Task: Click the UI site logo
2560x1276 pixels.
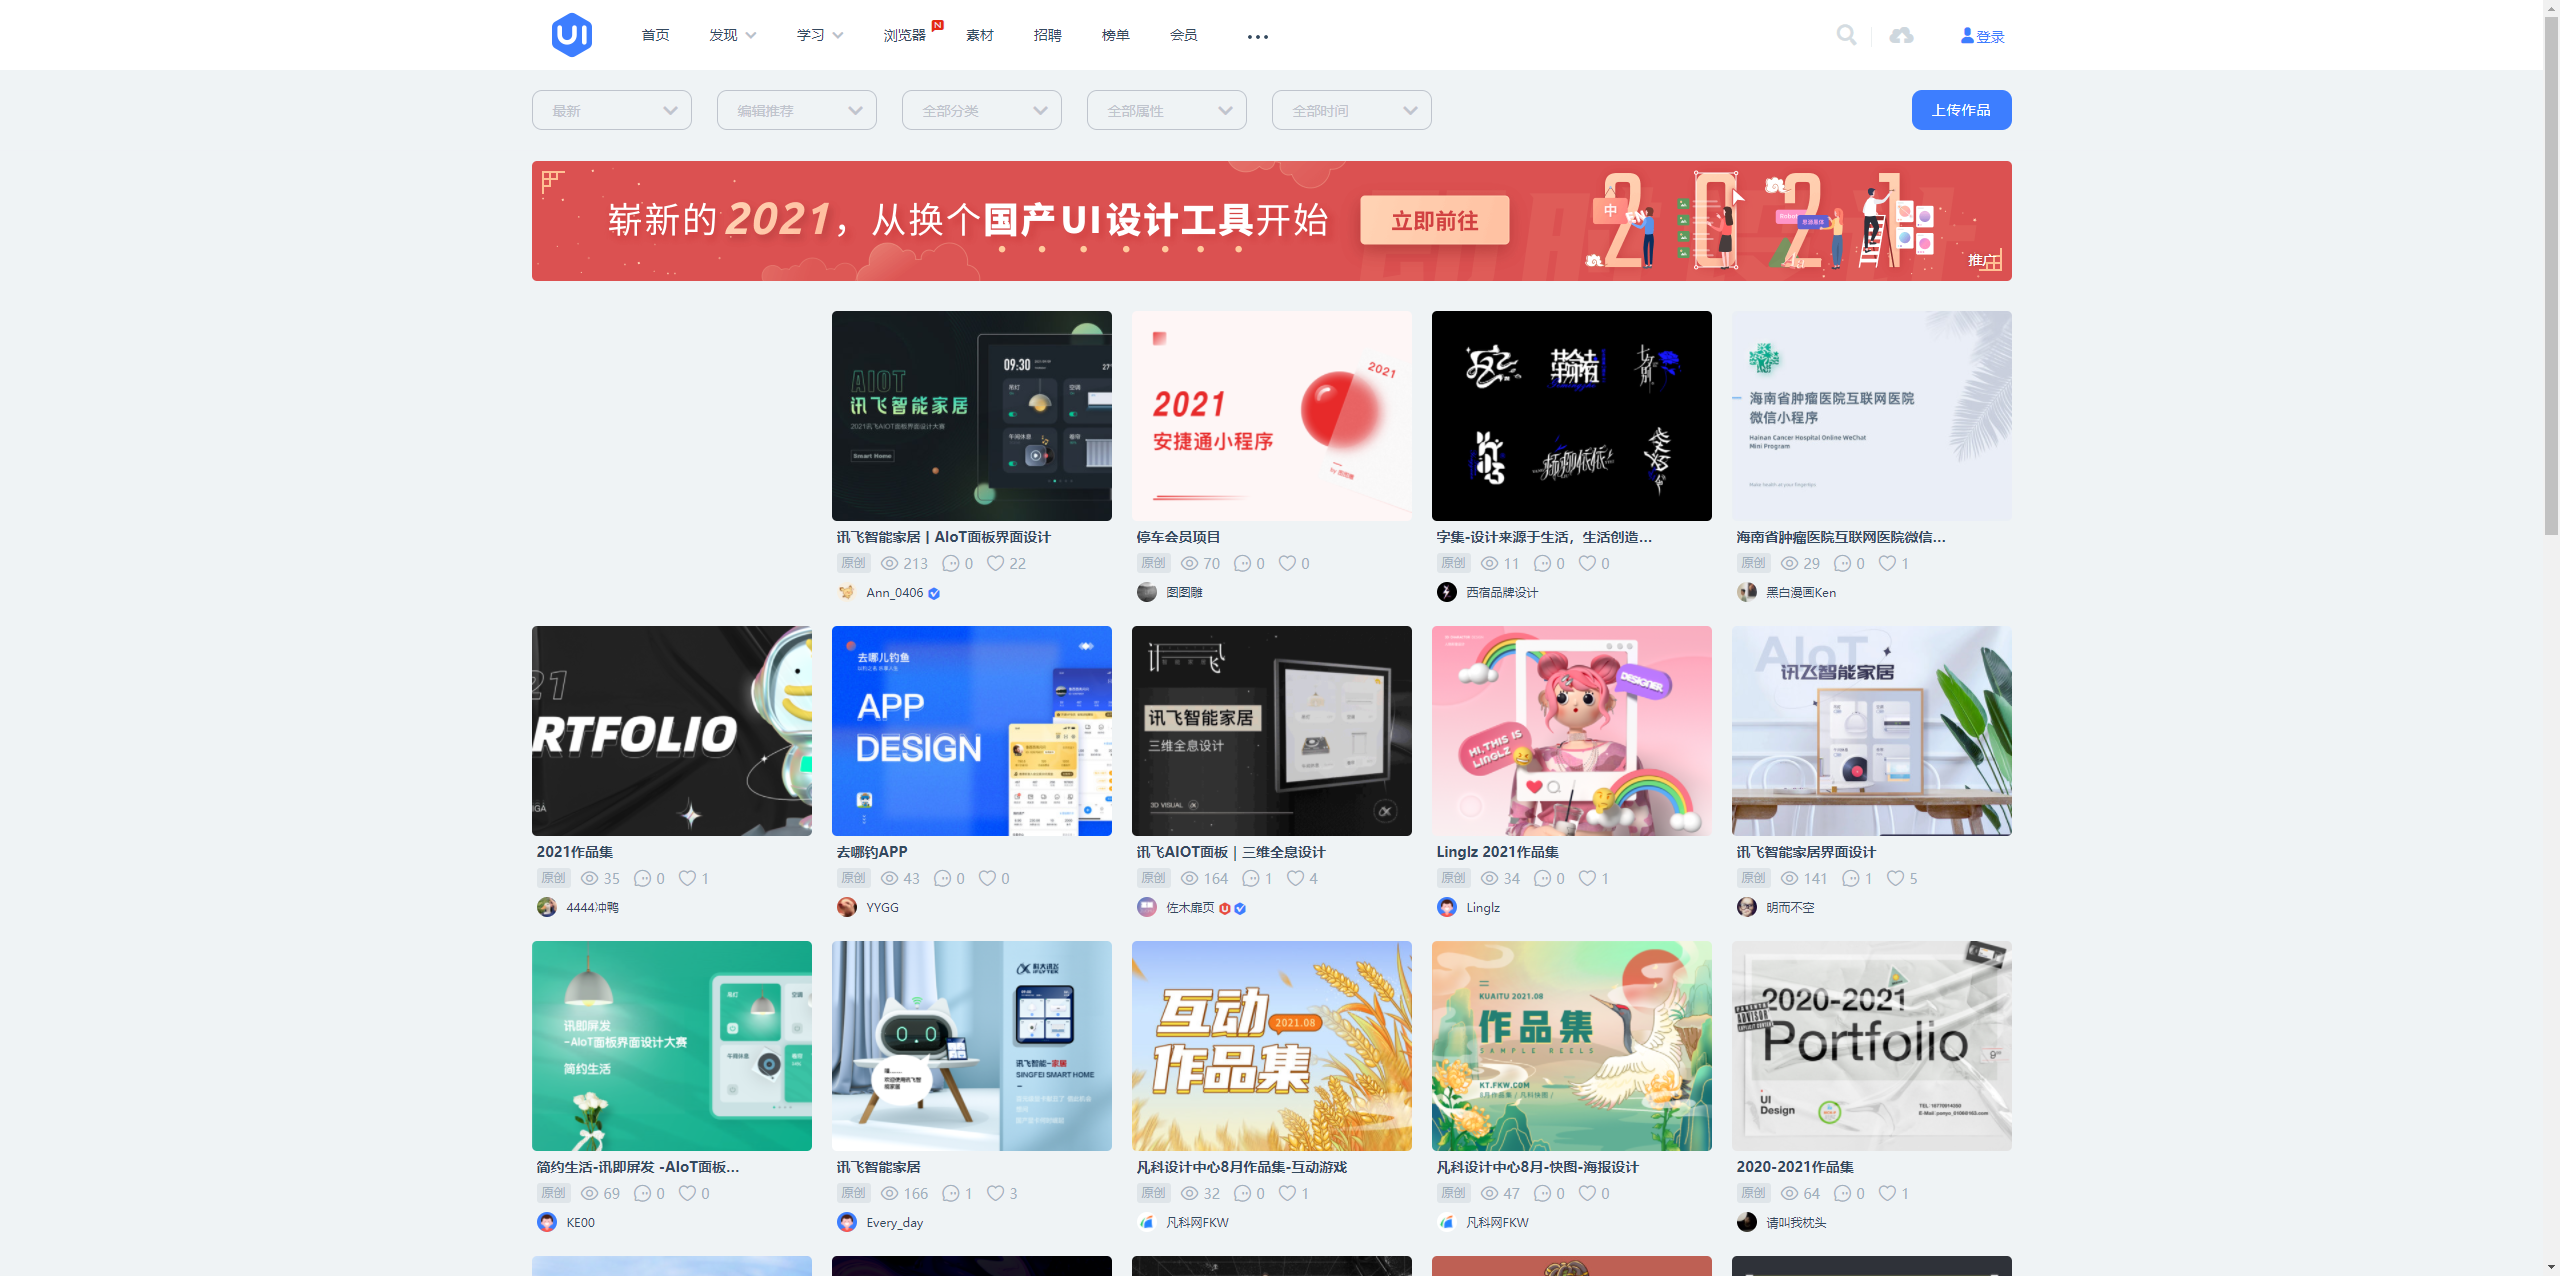Action: point(571,35)
